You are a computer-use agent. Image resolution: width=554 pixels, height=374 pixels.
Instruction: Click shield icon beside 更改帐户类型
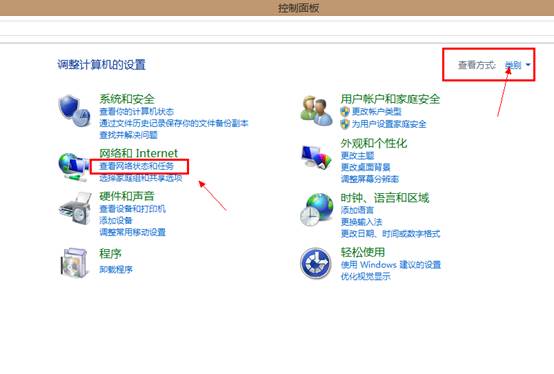pos(345,112)
